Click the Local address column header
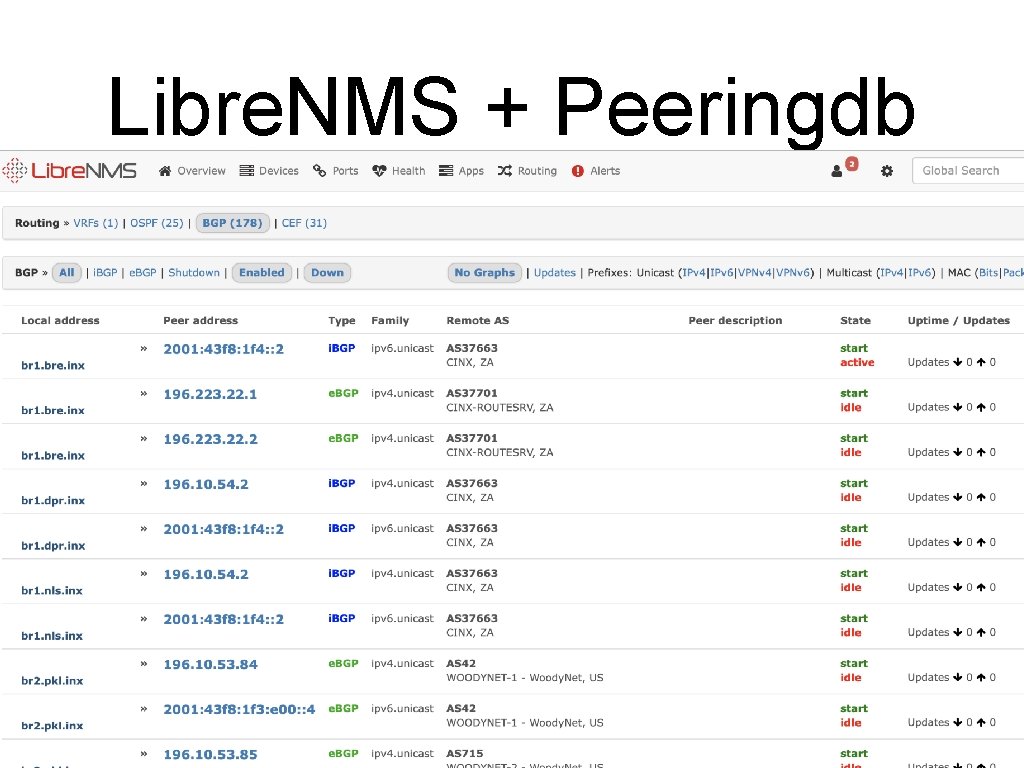The height and width of the screenshot is (768, 1024). point(60,321)
